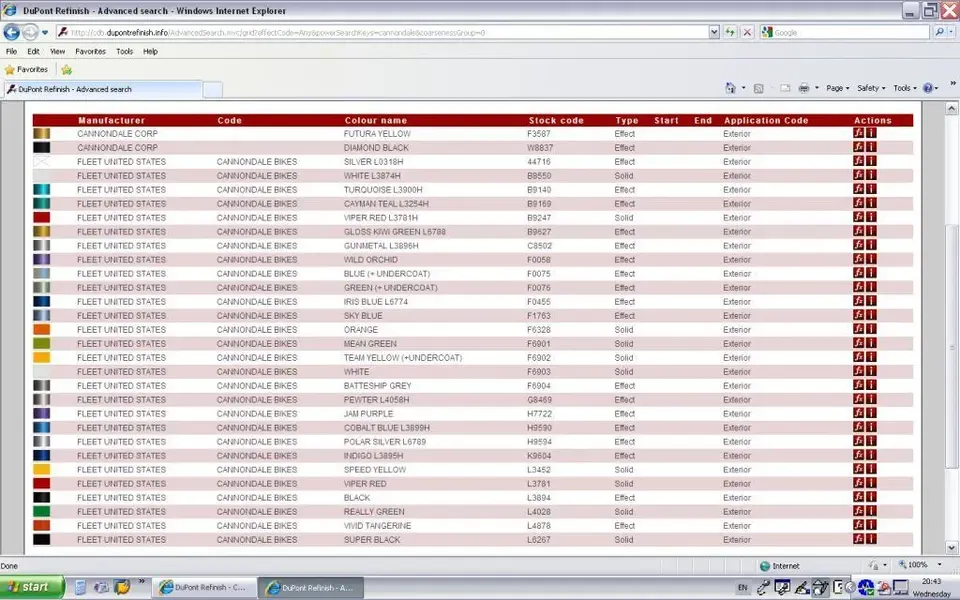Sort by Colour name column header

point(375,121)
